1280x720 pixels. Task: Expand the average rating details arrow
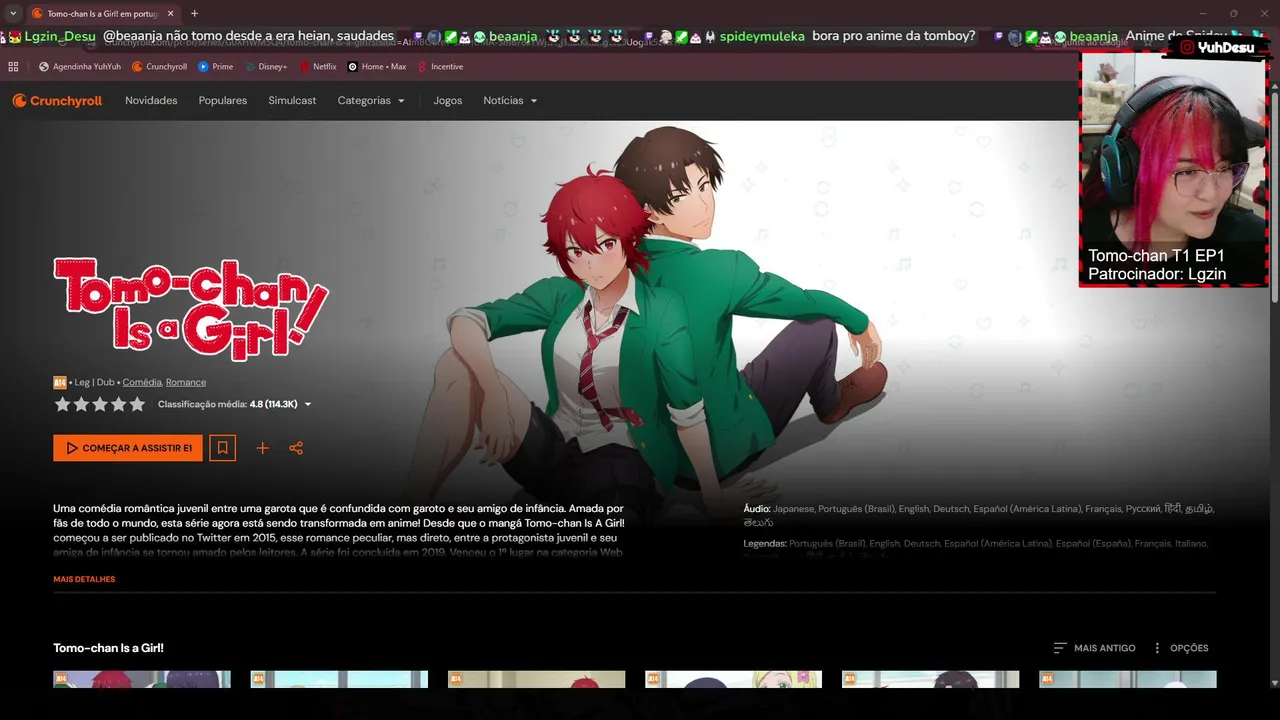[x=308, y=405]
